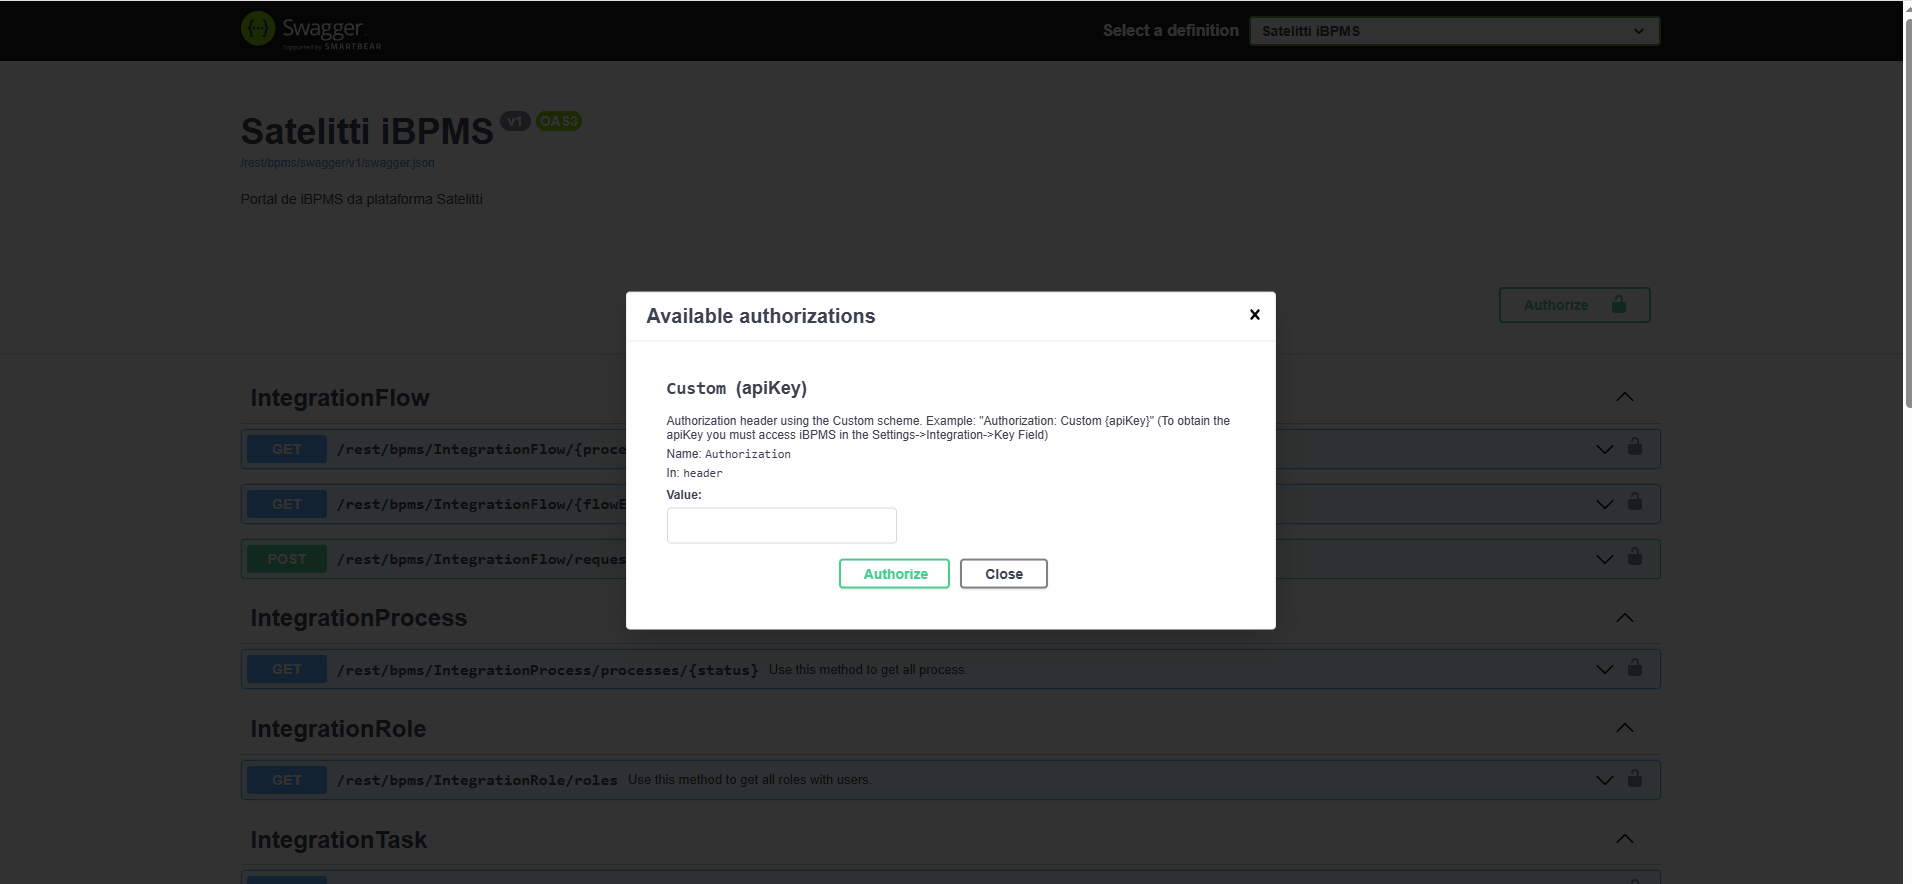Click the OAS3 badge next to title
1912x884 pixels.
(559, 121)
